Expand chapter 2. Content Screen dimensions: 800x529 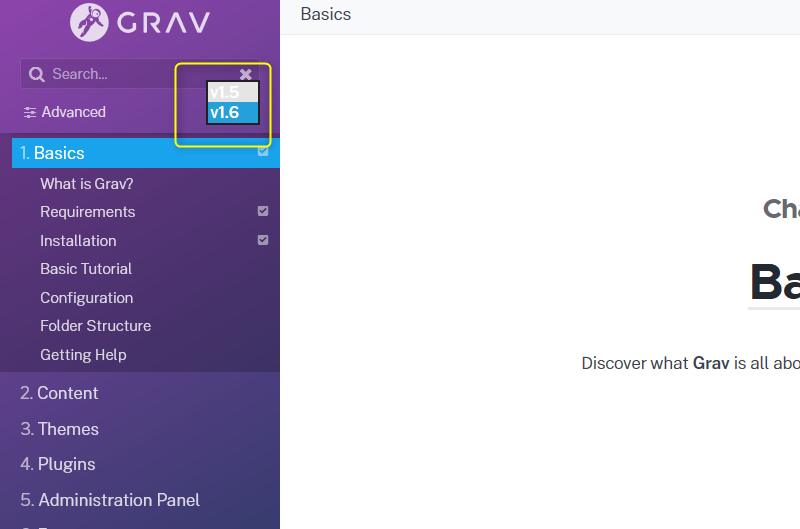(x=59, y=393)
